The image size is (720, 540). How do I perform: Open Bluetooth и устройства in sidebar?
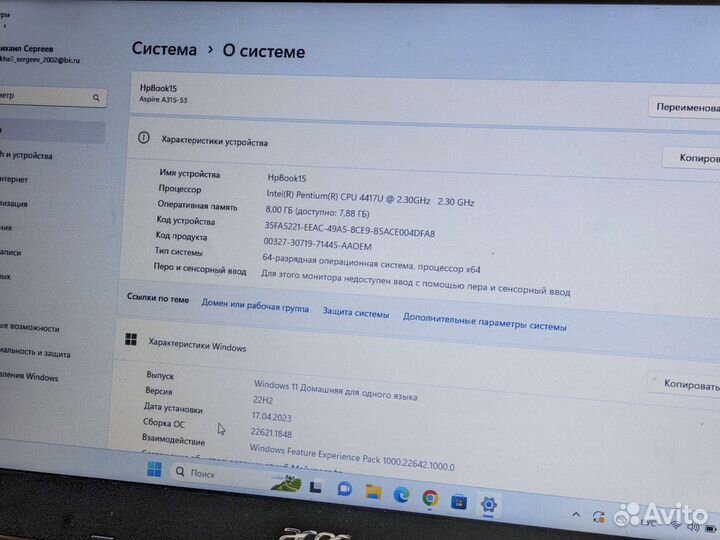pos(26,155)
